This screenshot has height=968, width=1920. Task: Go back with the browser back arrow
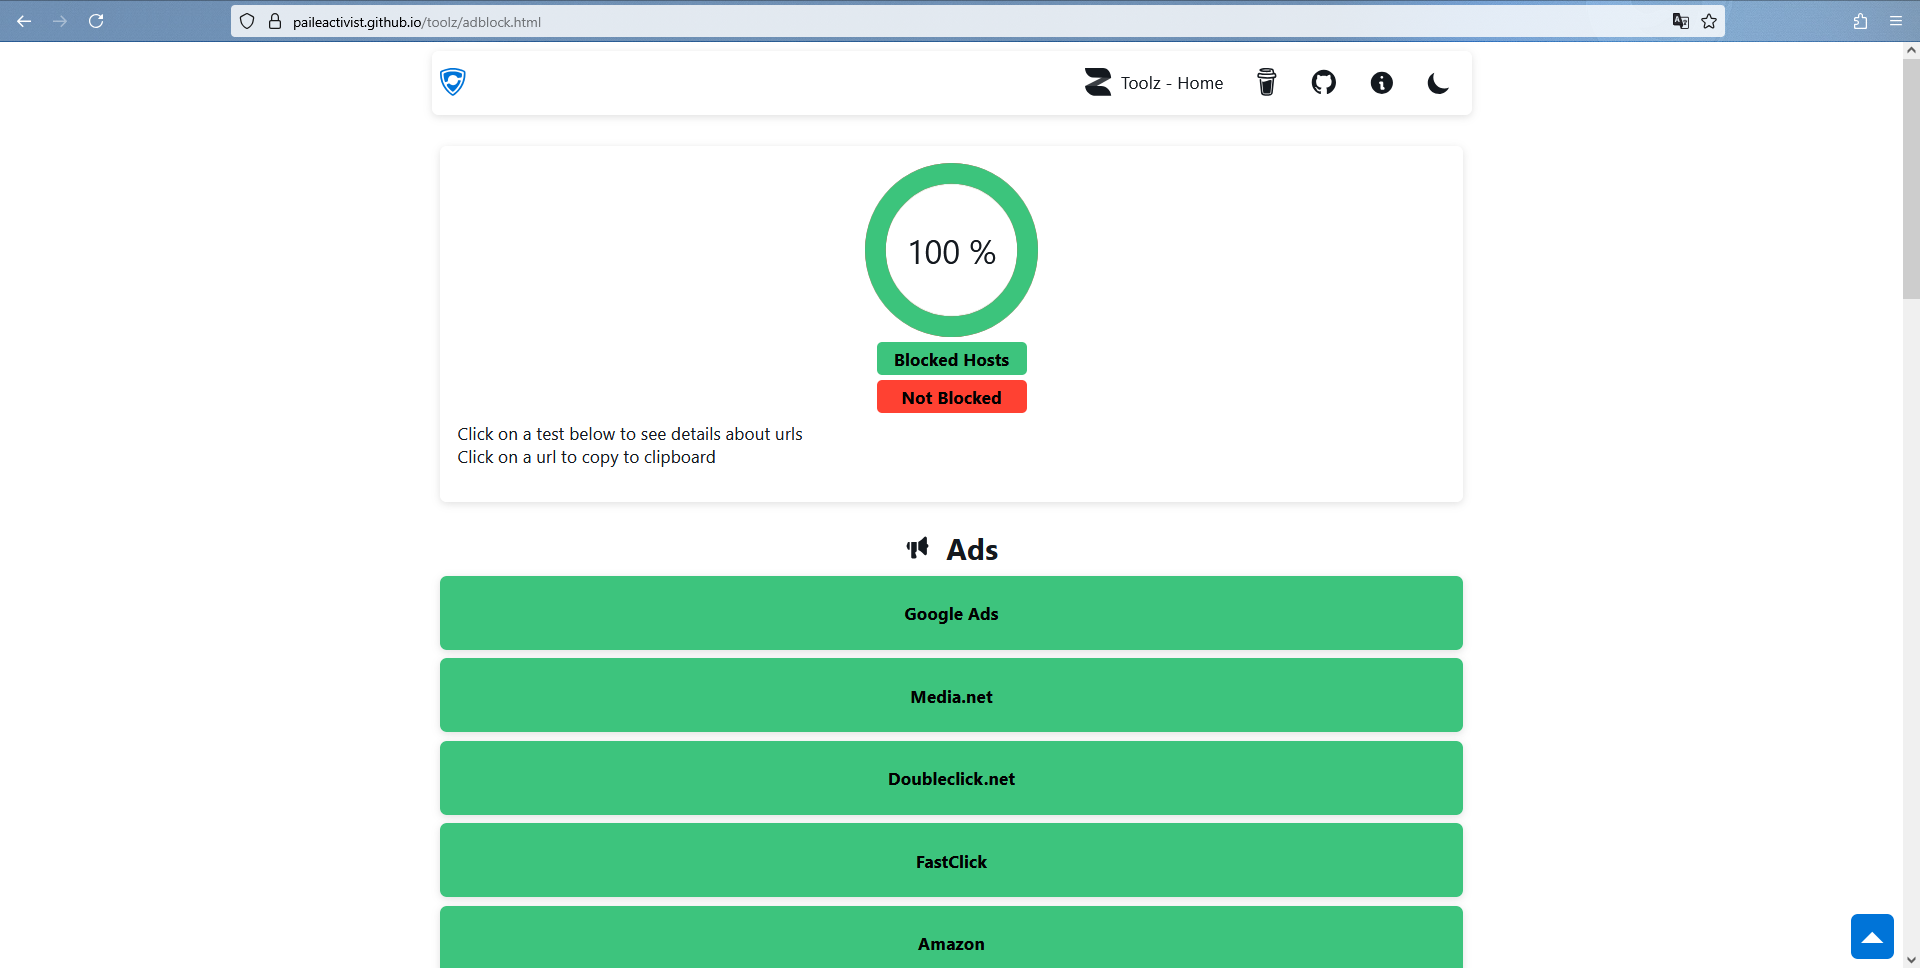click(24, 21)
